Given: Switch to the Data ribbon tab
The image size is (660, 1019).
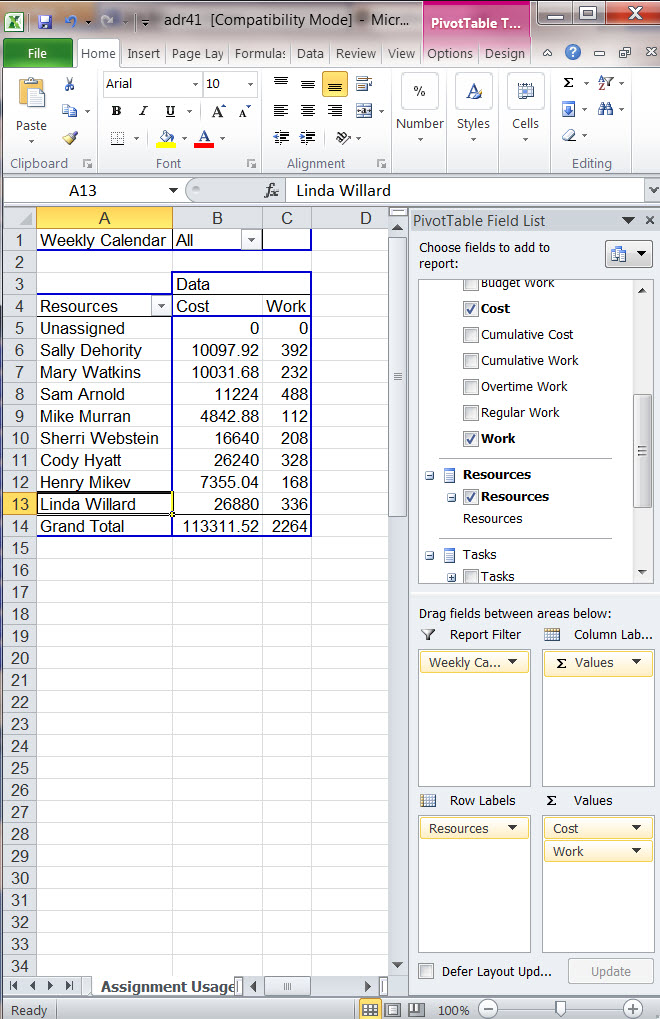Looking at the screenshot, I should point(310,54).
